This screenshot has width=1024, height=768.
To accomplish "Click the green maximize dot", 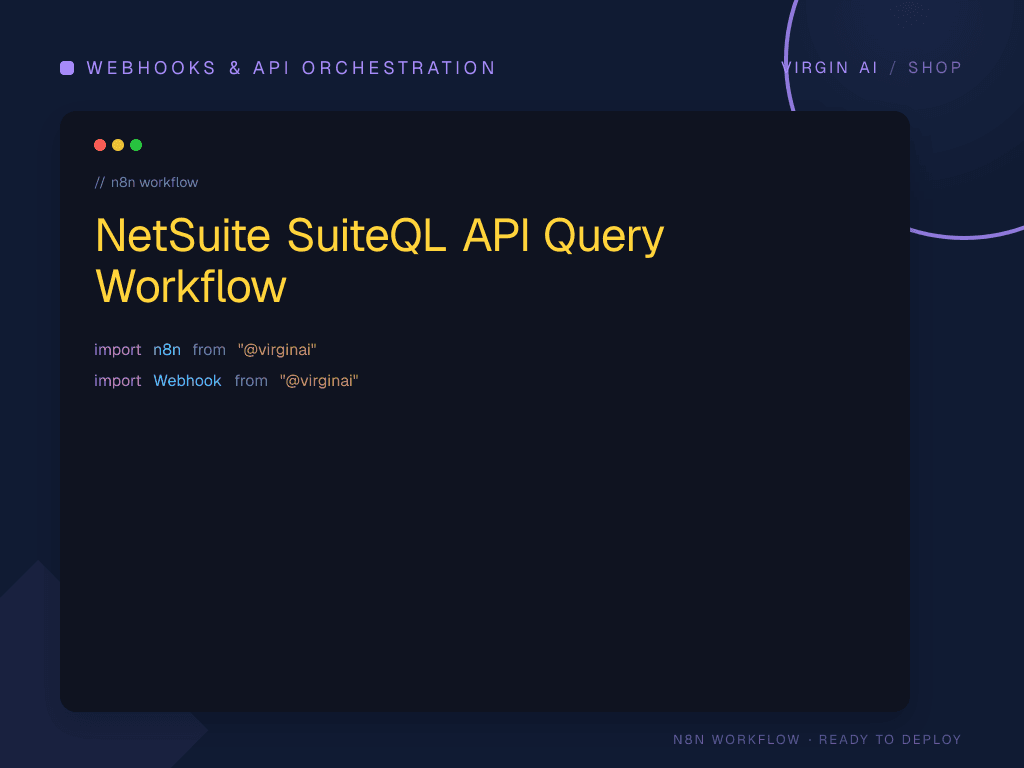I will pos(136,145).
